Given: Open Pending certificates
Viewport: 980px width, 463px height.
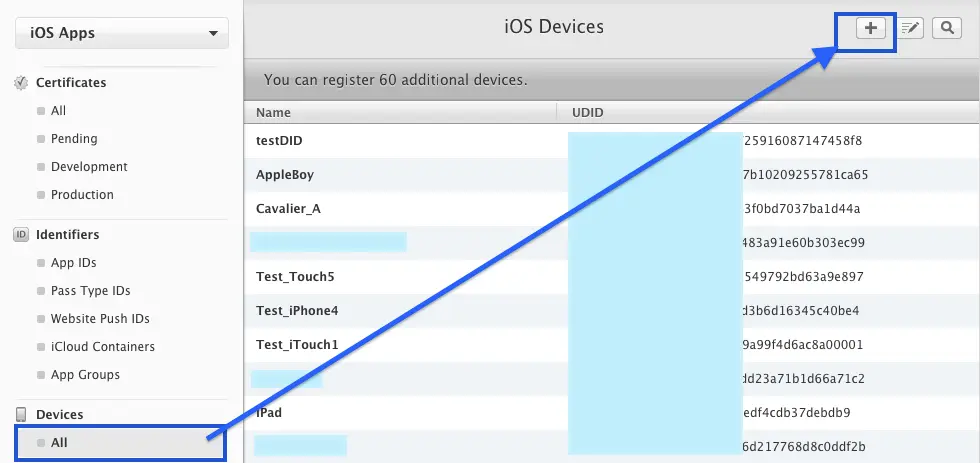Looking at the screenshot, I should click(x=74, y=139).
